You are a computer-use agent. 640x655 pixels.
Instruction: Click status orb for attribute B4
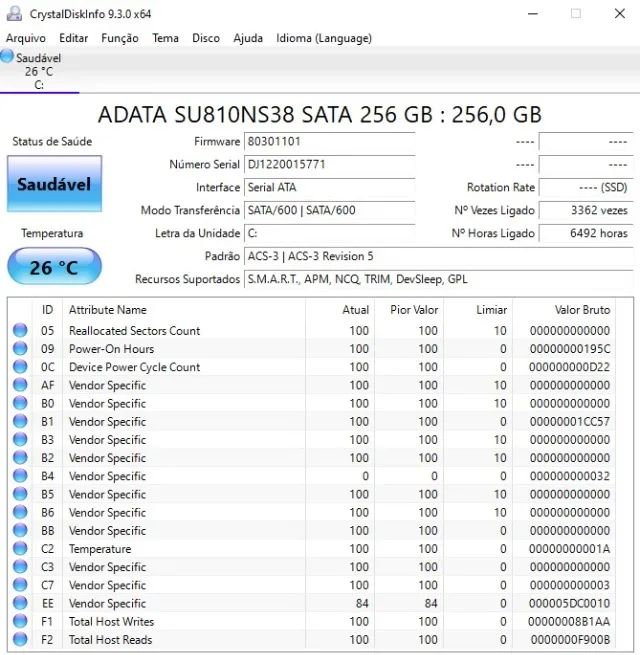(20, 475)
